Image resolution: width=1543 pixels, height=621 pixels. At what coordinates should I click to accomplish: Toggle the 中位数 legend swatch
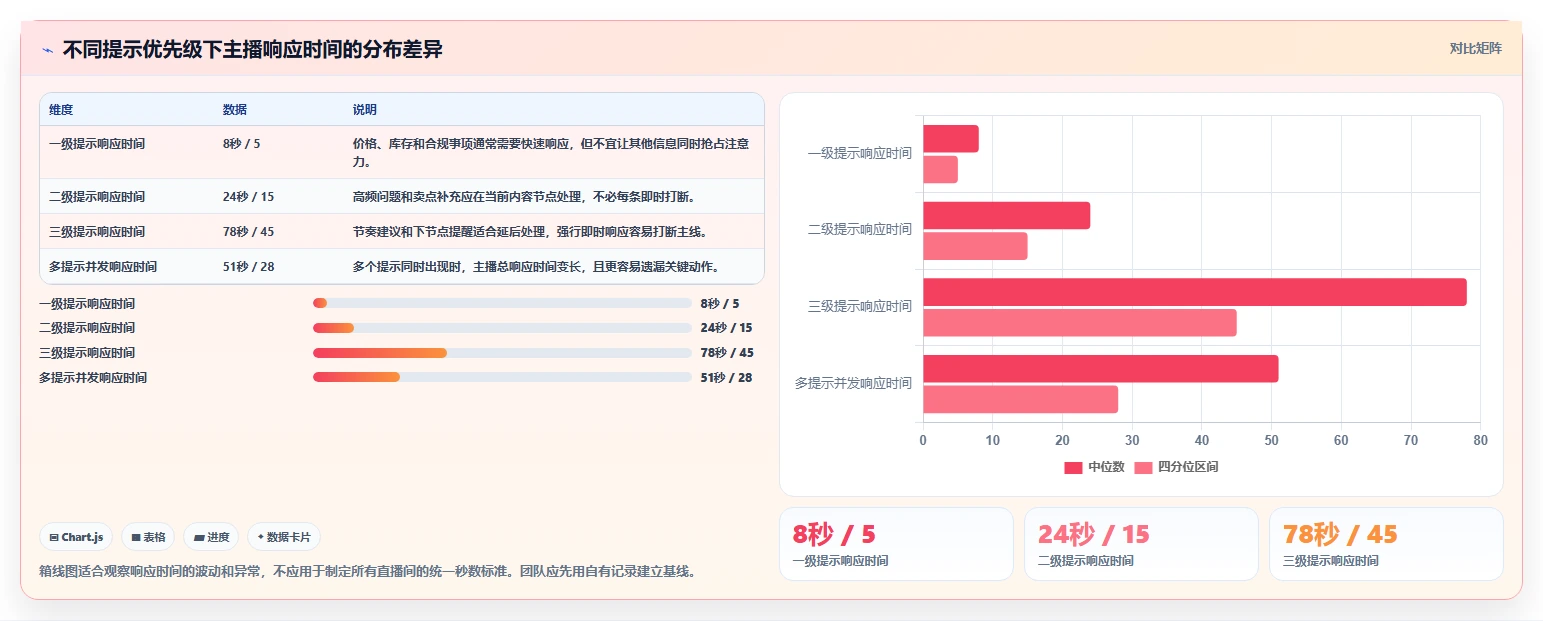pyautogui.click(x=1073, y=467)
